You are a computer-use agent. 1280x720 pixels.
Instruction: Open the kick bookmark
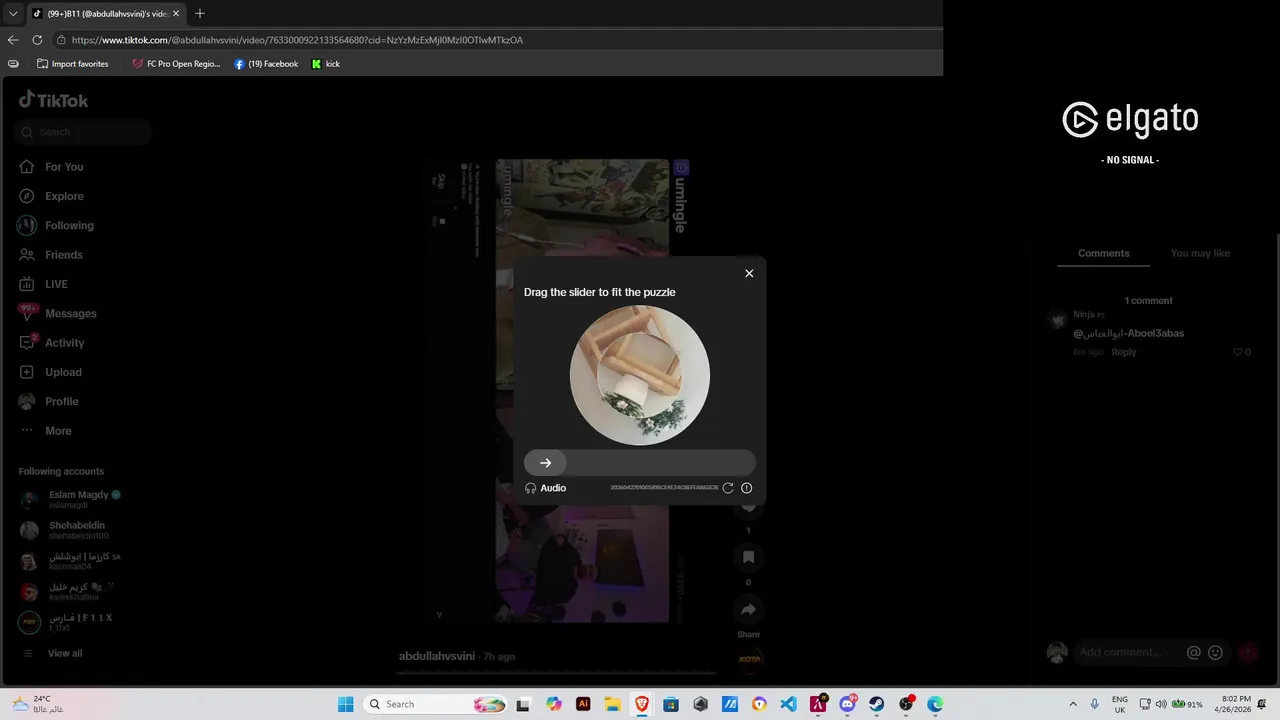click(326, 64)
